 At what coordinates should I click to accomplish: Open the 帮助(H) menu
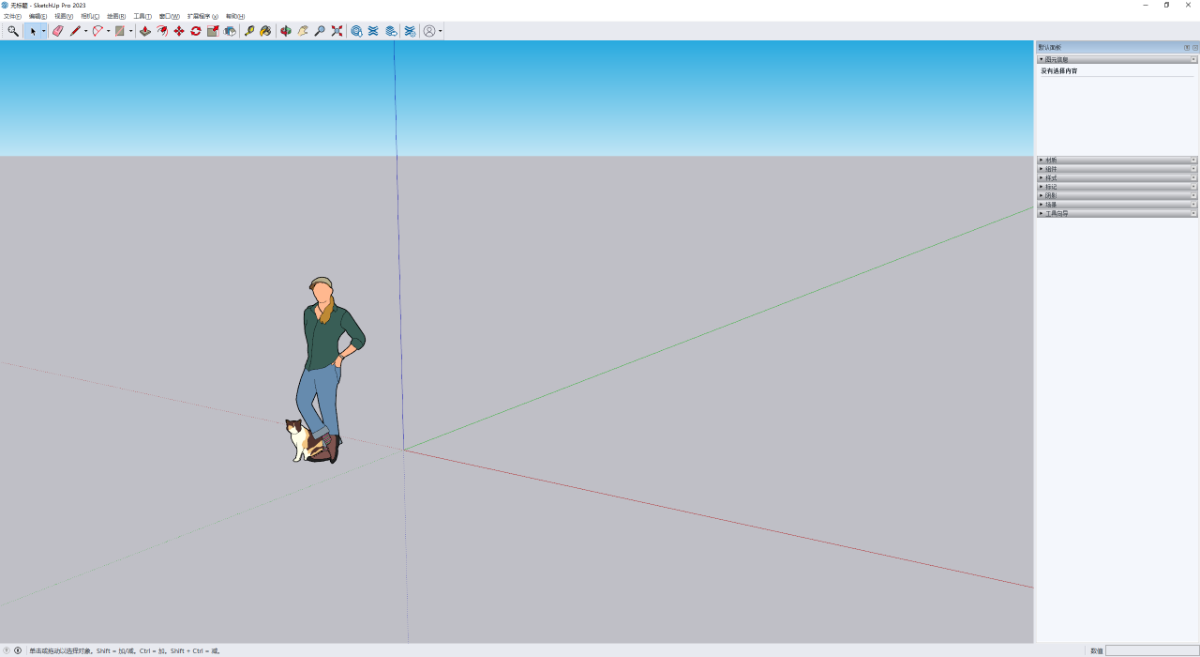[235, 17]
